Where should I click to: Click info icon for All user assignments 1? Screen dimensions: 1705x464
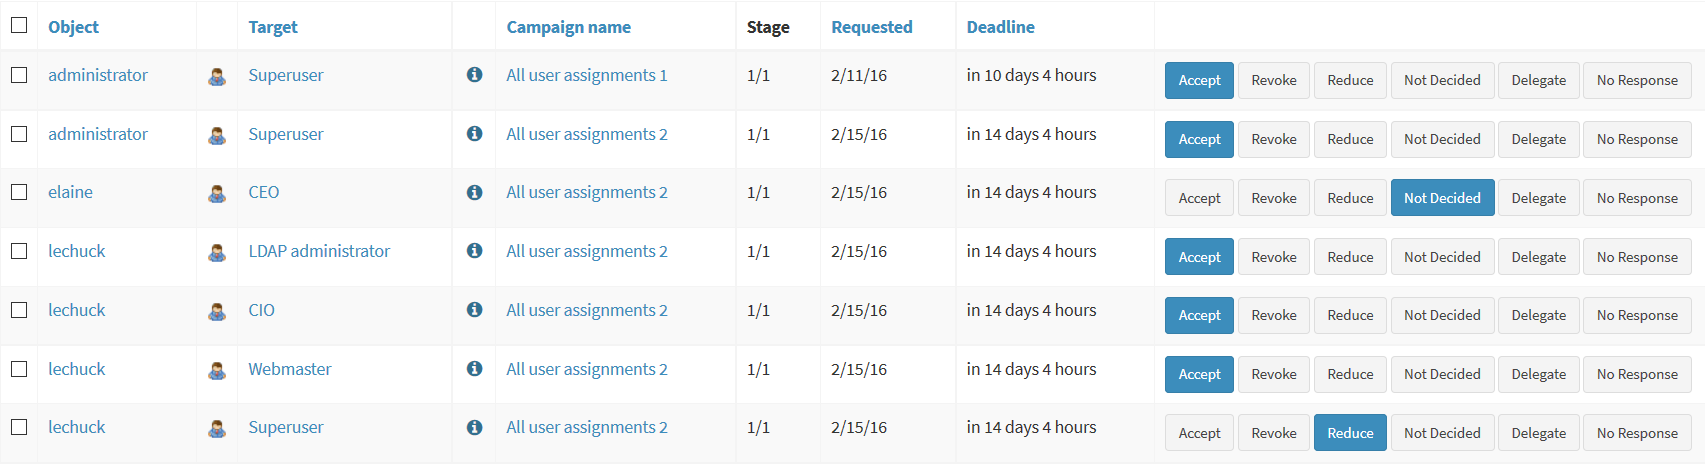click(x=475, y=74)
